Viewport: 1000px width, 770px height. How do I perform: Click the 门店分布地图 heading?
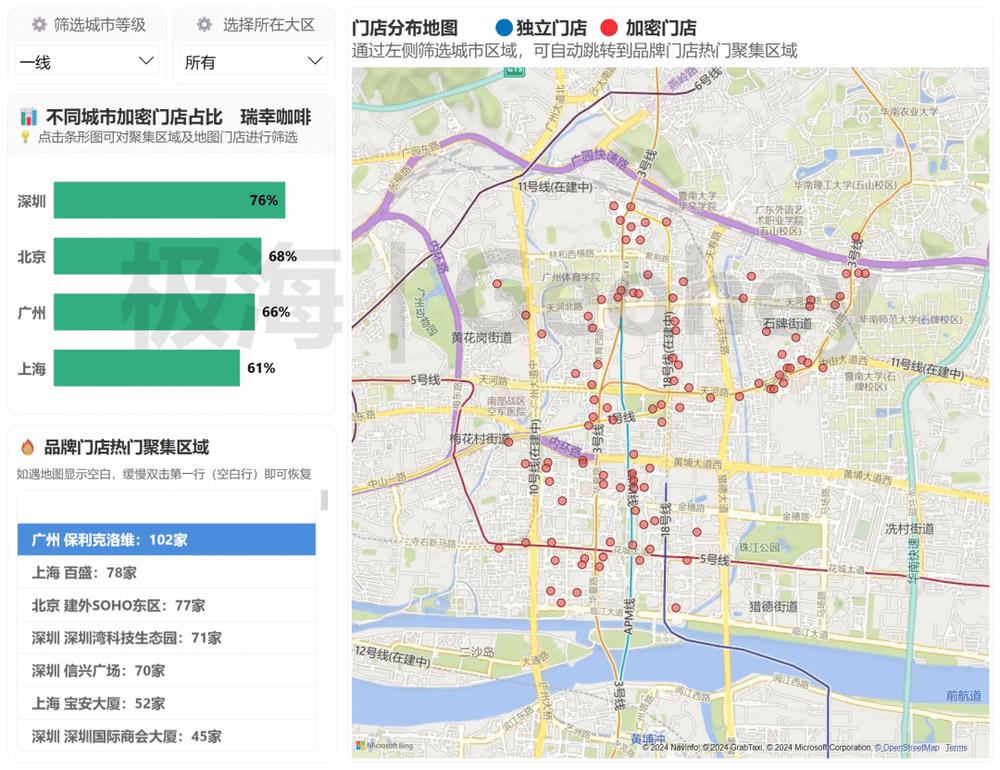405,27
